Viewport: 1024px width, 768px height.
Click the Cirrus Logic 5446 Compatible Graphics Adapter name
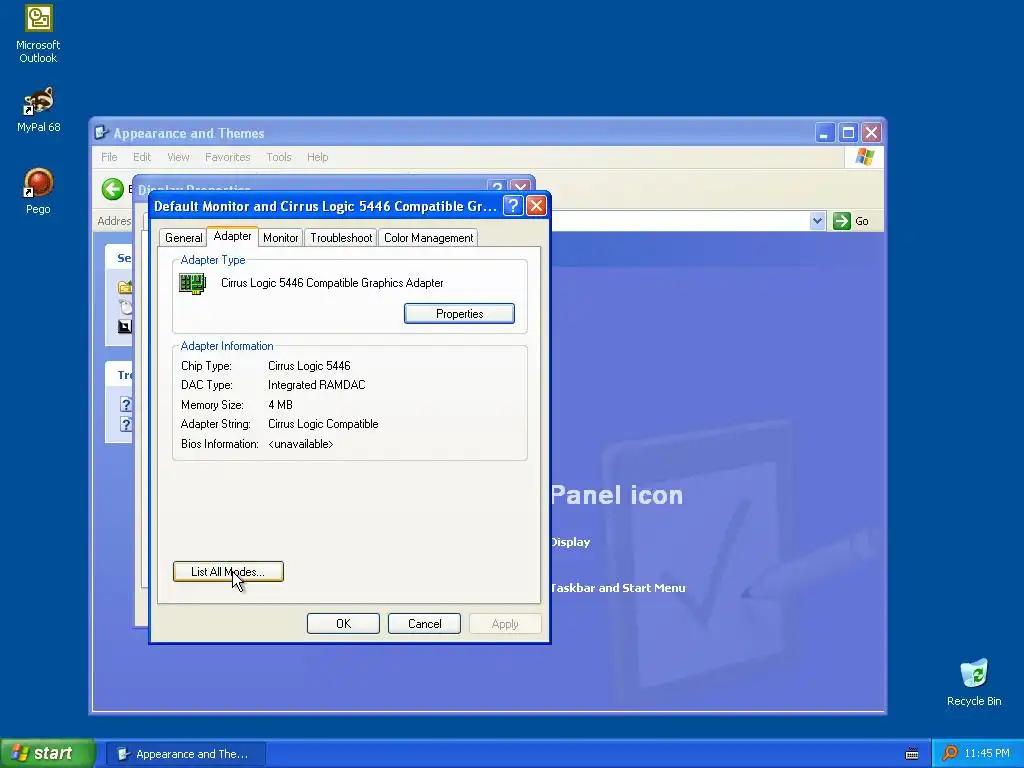tap(332, 283)
